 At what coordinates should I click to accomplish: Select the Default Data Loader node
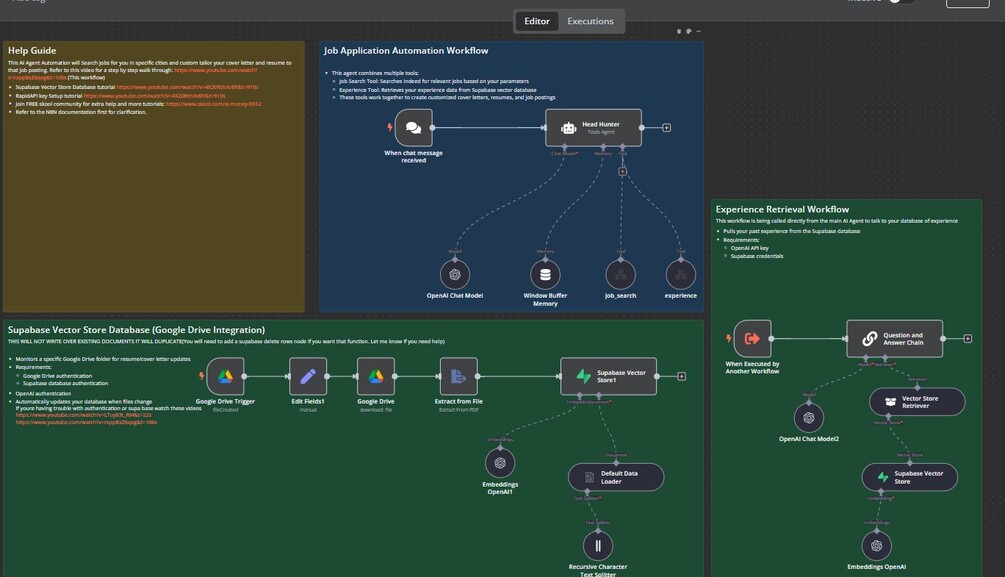(616, 477)
